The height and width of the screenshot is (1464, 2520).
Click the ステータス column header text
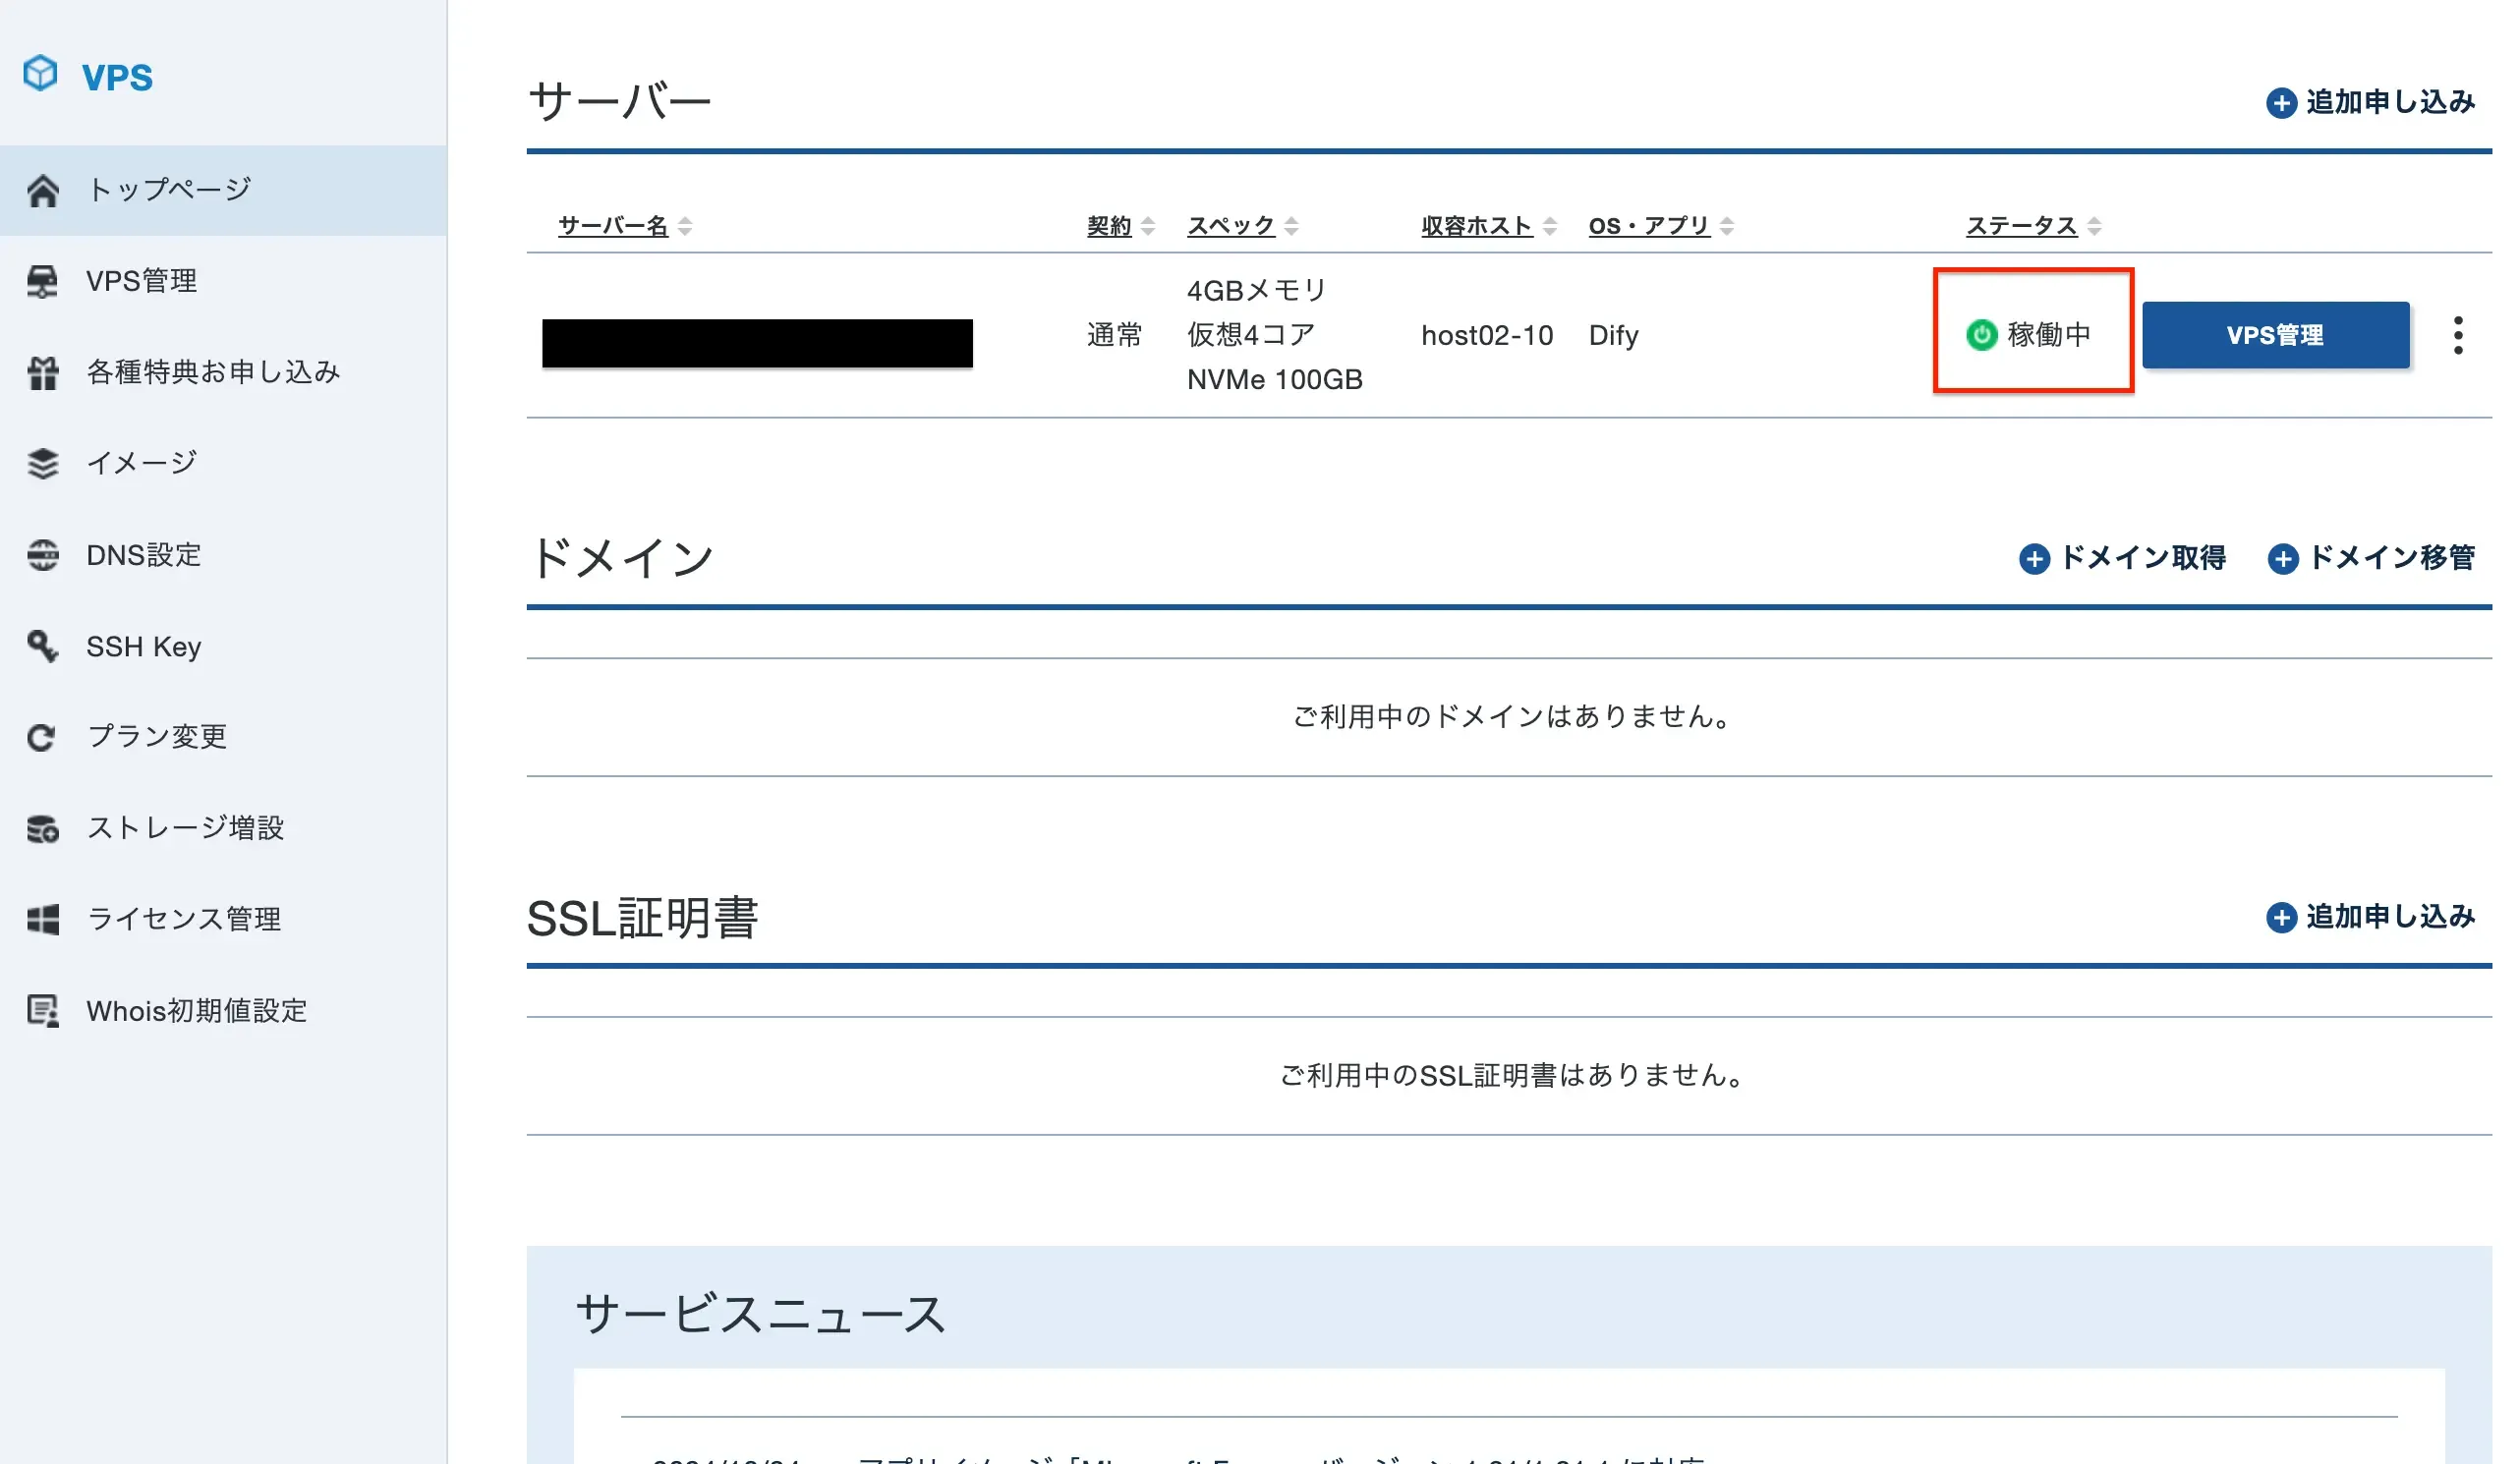[2021, 226]
